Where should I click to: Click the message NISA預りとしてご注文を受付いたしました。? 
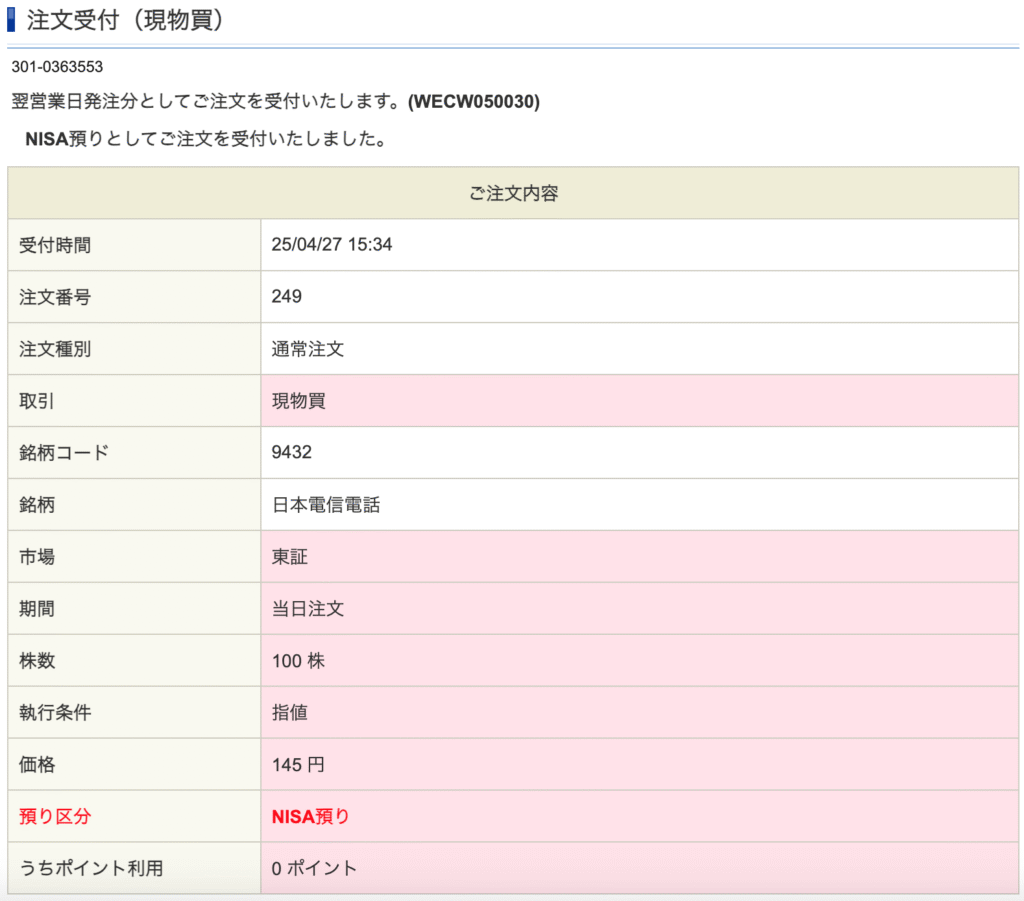tap(206, 138)
